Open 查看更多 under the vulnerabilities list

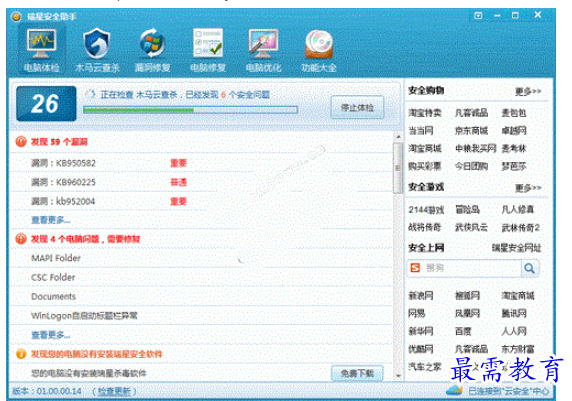(50, 220)
